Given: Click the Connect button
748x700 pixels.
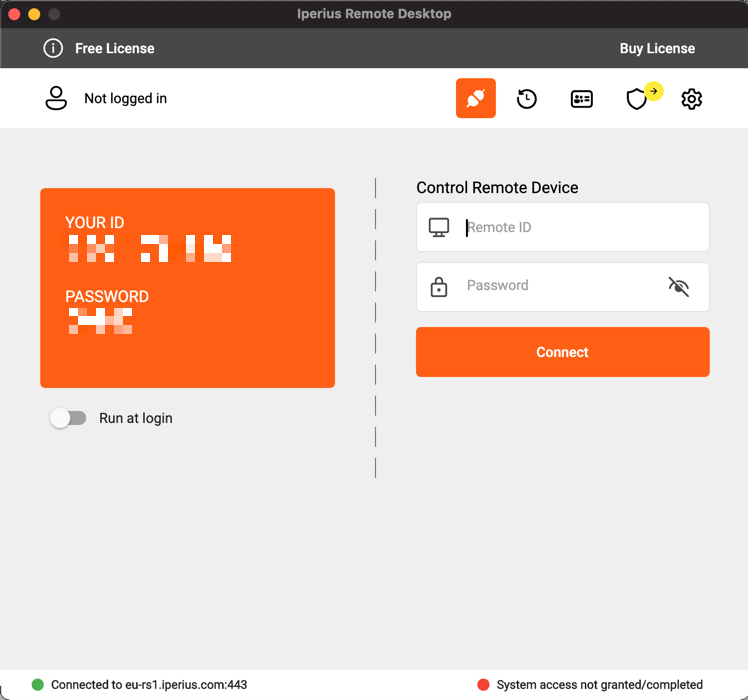Looking at the screenshot, I should 562,352.
